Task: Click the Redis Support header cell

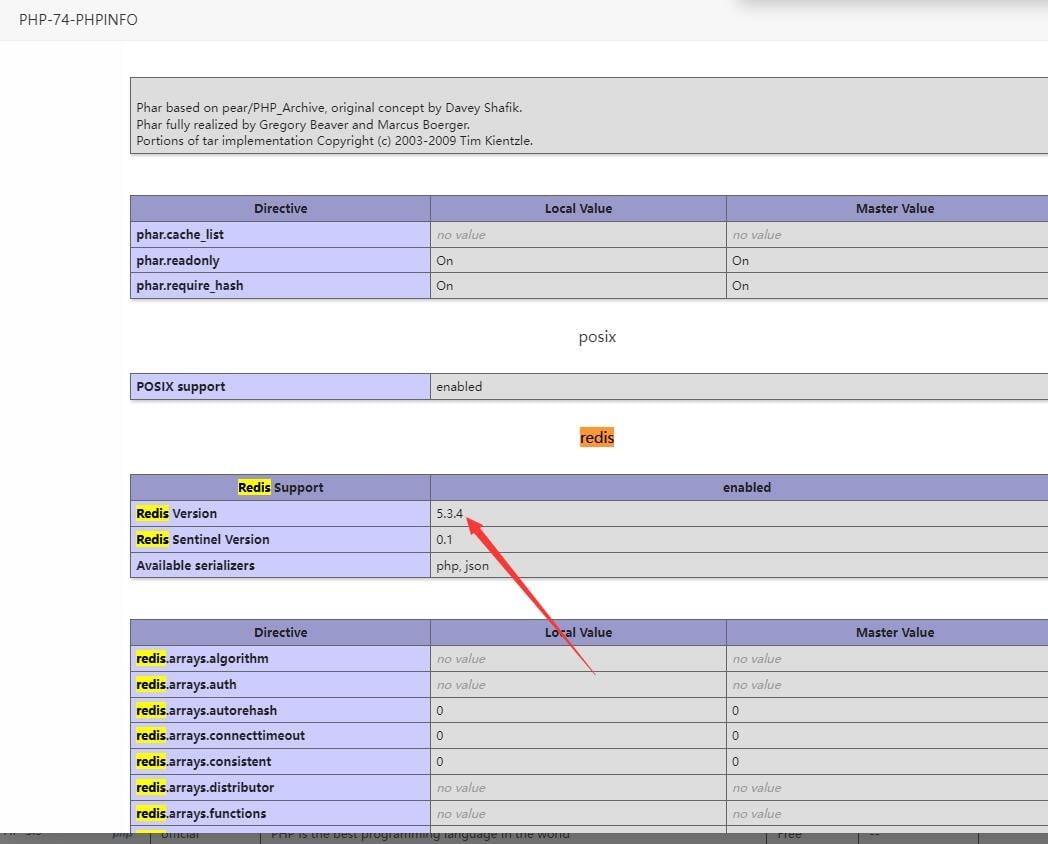Action: pyautogui.click(x=280, y=487)
